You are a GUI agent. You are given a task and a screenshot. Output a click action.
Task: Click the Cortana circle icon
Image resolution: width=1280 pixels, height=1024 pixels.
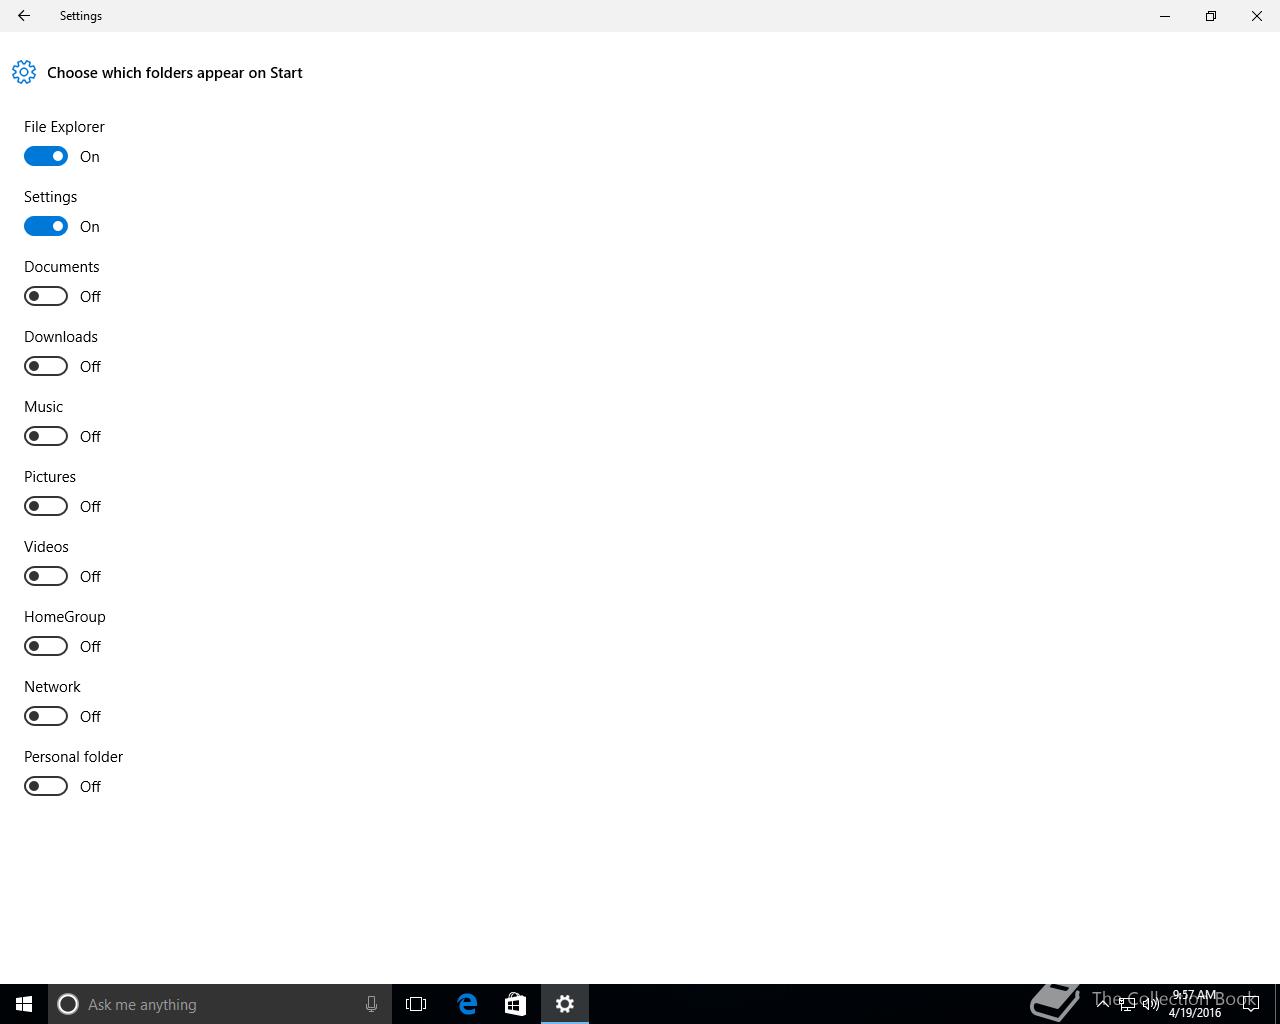click(68, 1004)
